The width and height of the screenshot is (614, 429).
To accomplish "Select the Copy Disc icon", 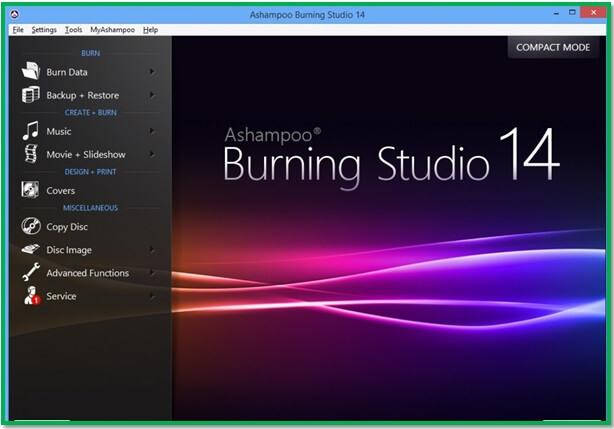I will pyautogui.click(x=31, y=226).
